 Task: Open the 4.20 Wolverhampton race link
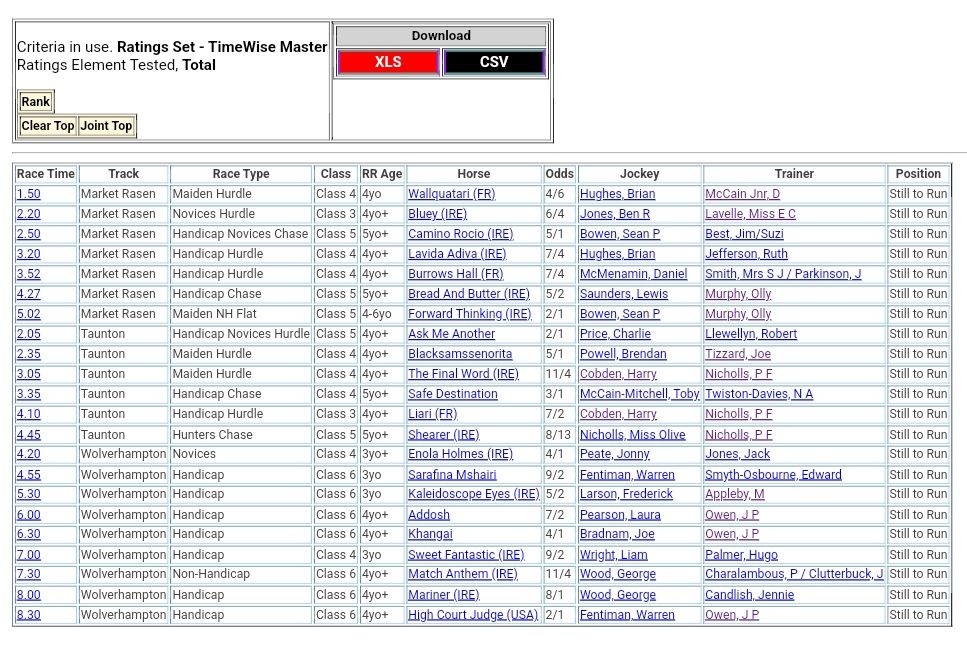(x=28, y=454)
